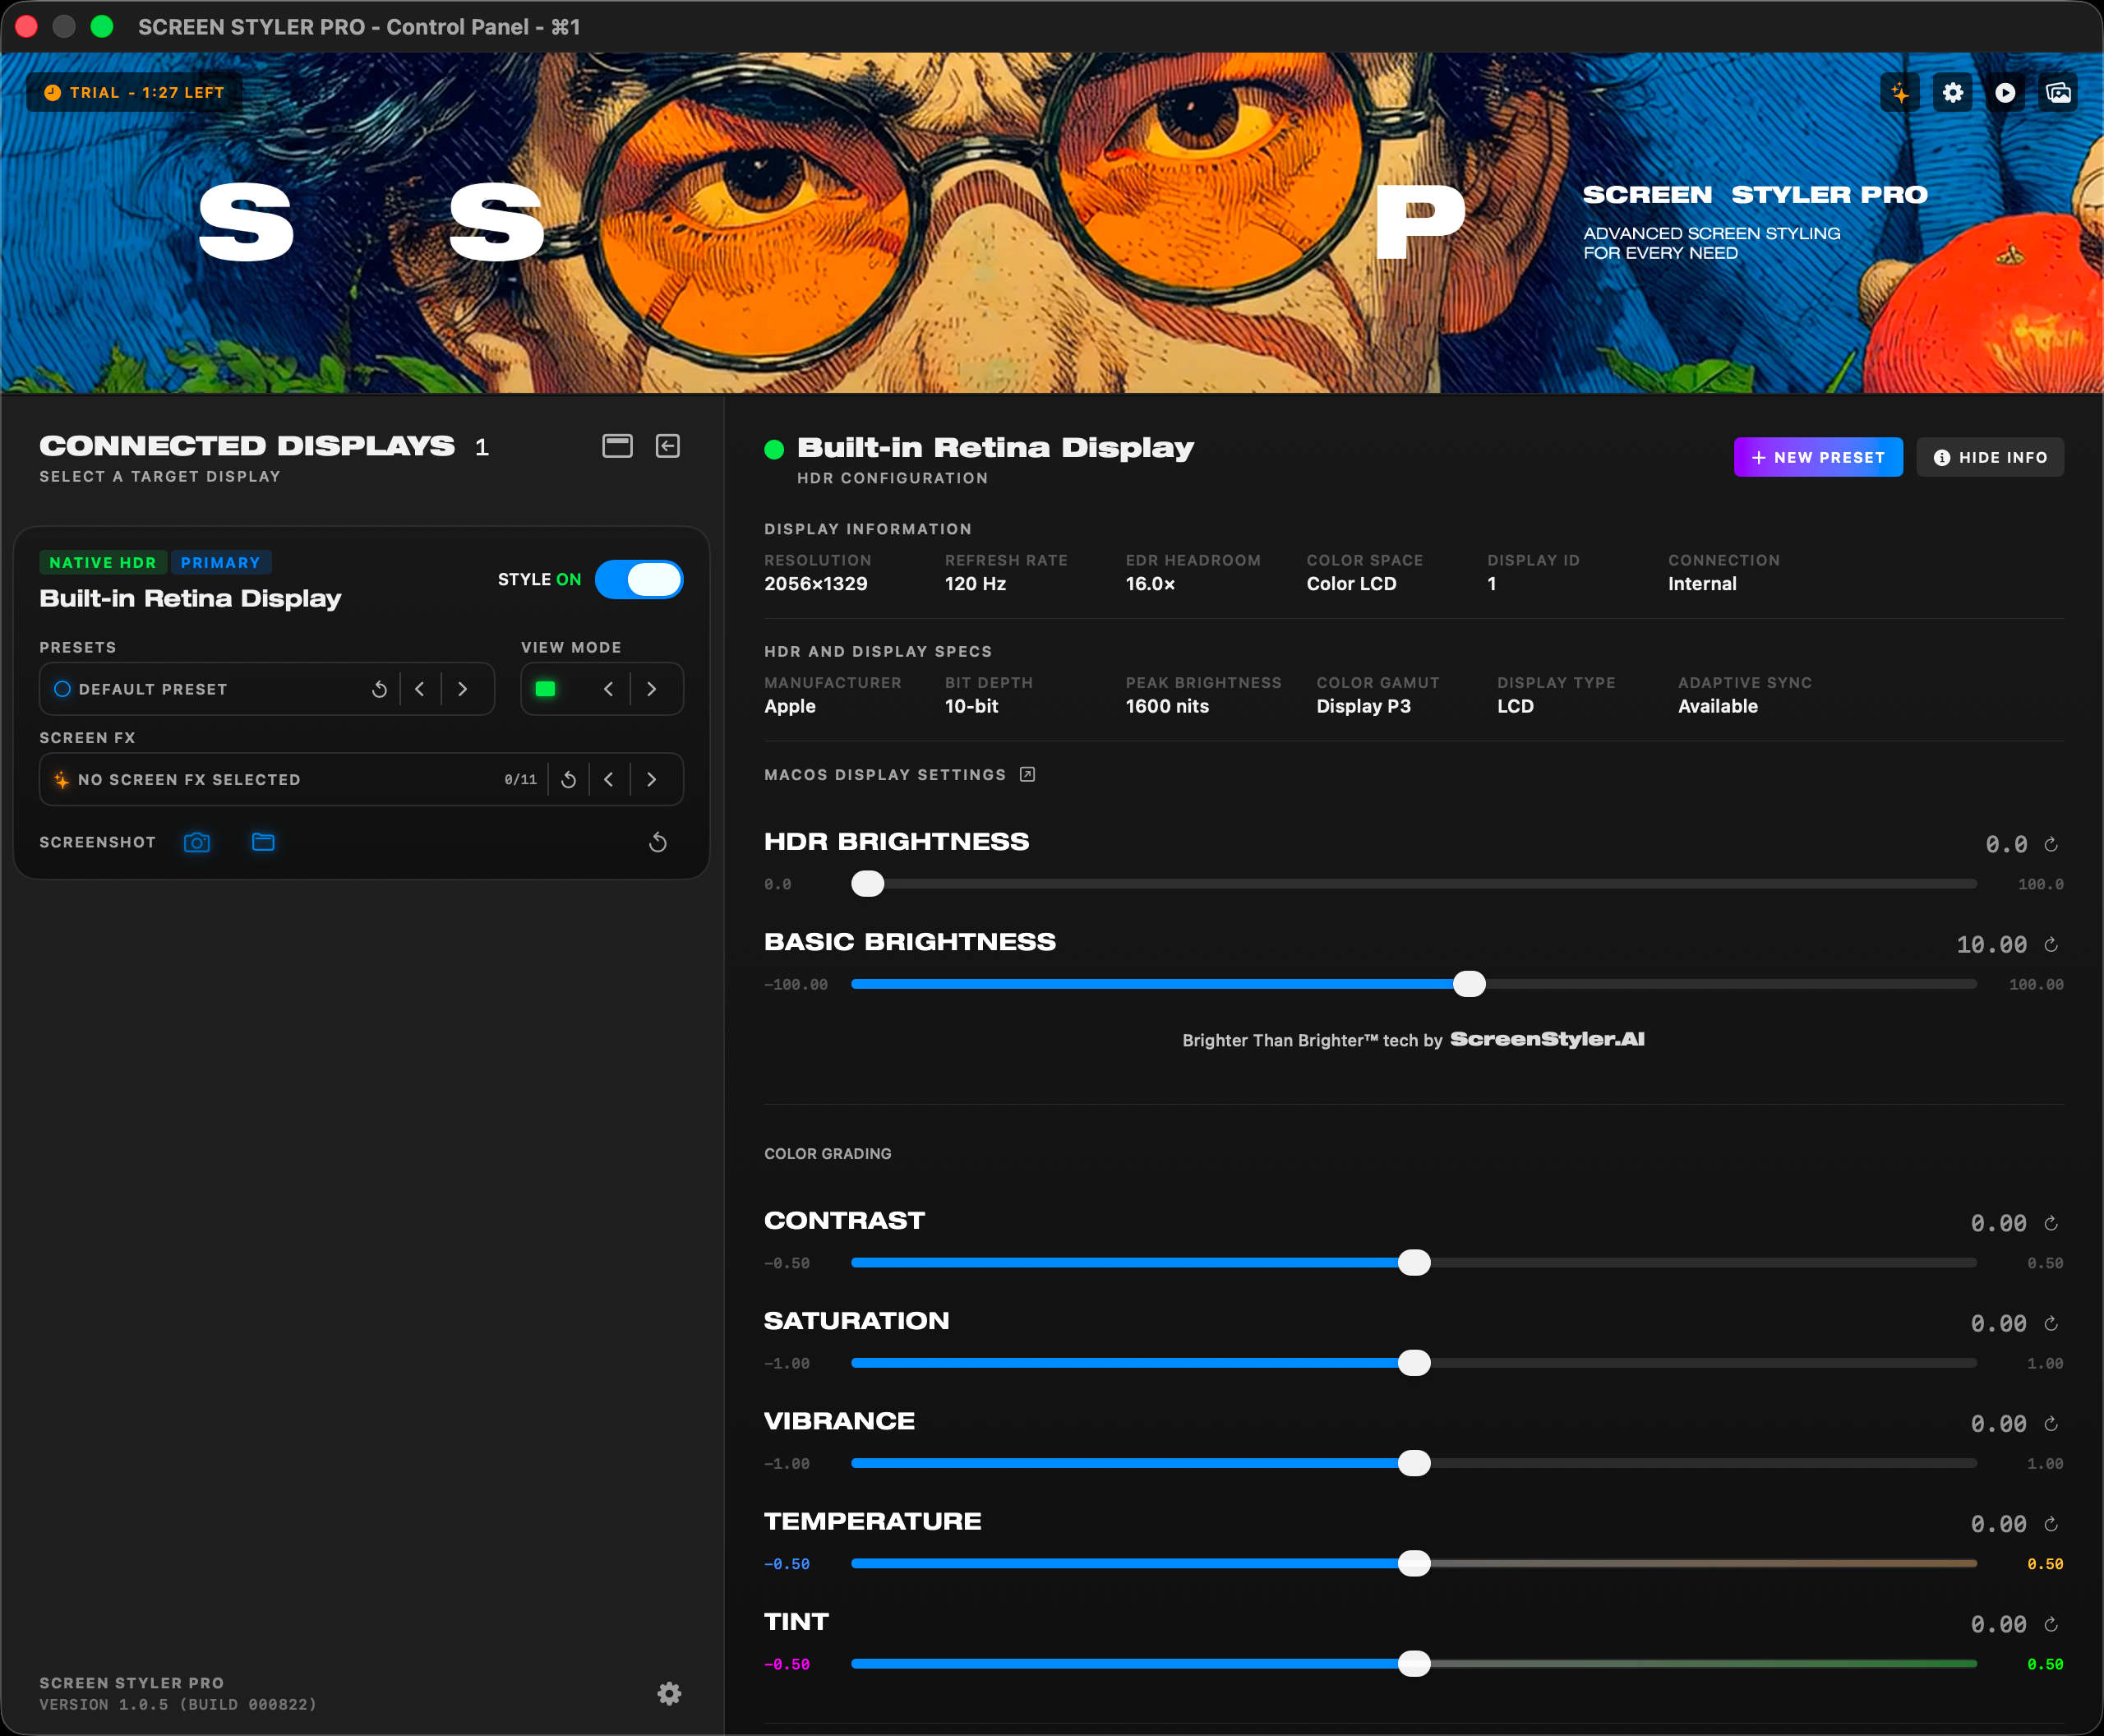Screen dimensions: 2104x1736
Task: Click the play icon in top banner
Action: tap(2005, 93)
